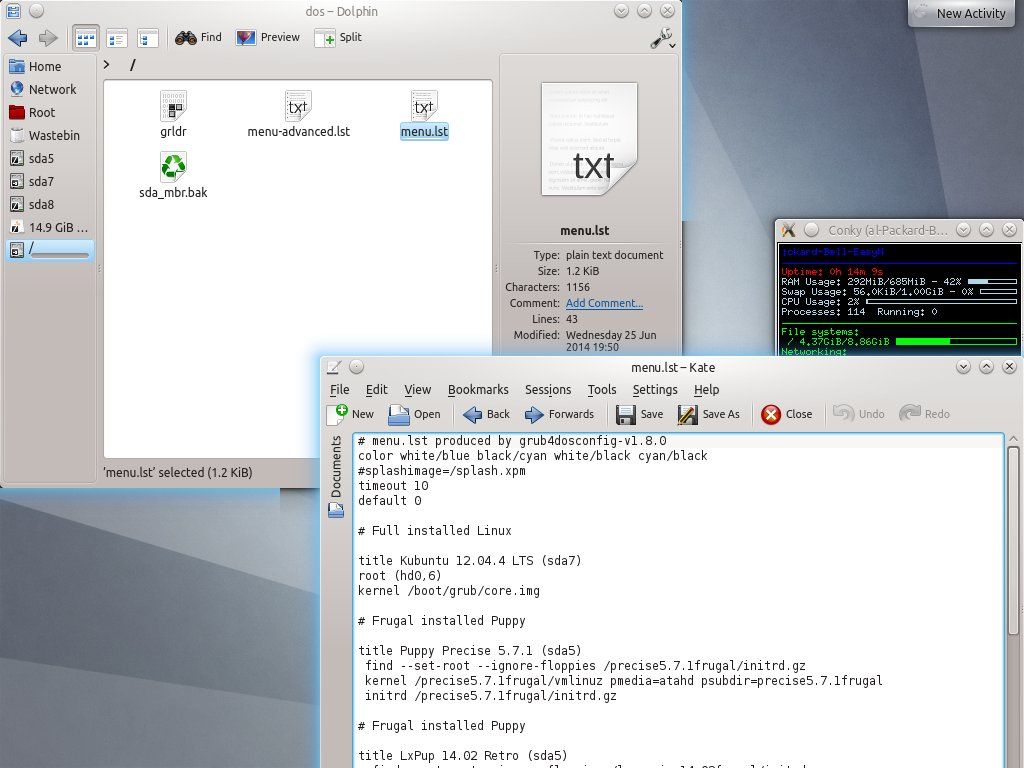Select the menu.lst file icon

coord(424,106)
